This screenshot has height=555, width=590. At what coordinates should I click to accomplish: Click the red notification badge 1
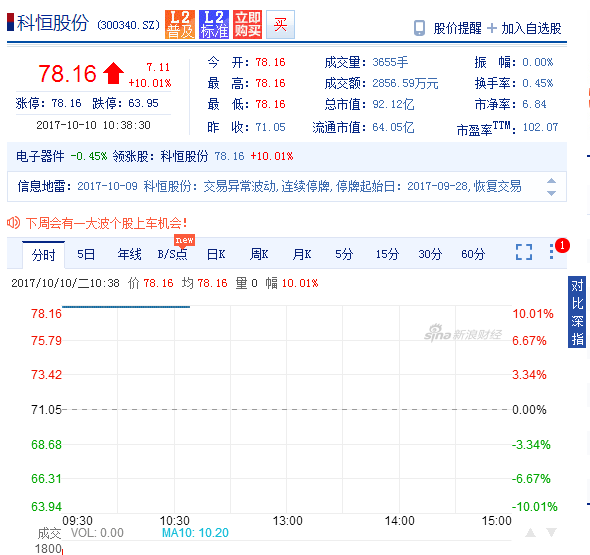point(562,246)
